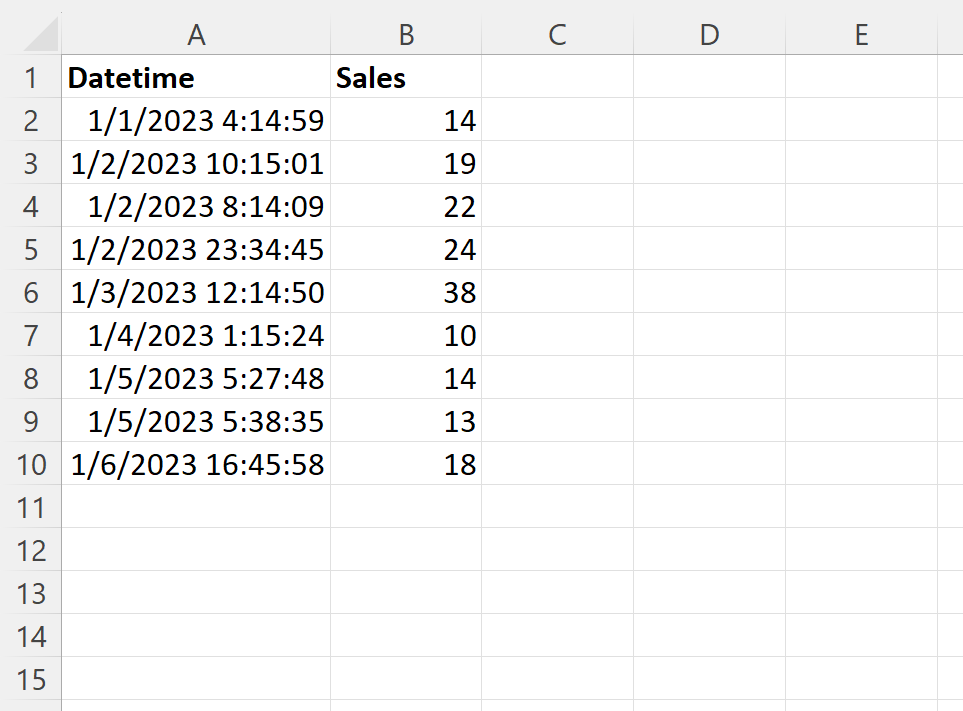Click the sales value 18
Viewport: 963px width, 711px height.
coord(405,464)
